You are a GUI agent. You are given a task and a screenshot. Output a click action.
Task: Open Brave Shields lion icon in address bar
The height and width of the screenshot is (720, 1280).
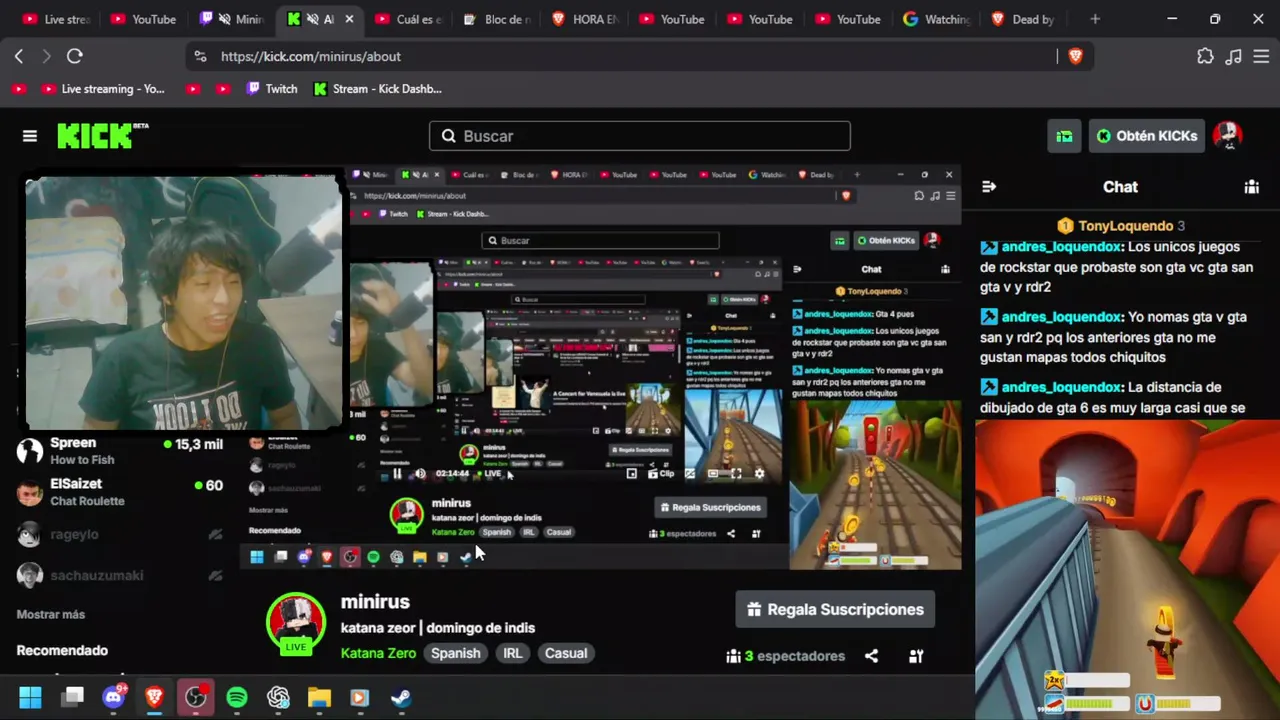tap(1076, 57)
